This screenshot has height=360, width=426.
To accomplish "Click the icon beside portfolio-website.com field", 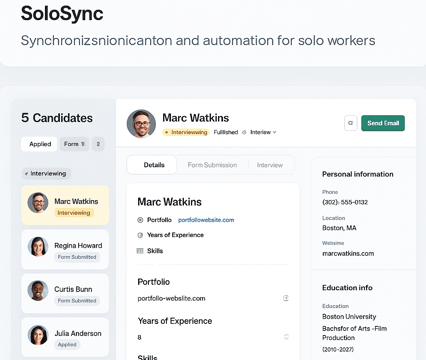I will point(286,298).
